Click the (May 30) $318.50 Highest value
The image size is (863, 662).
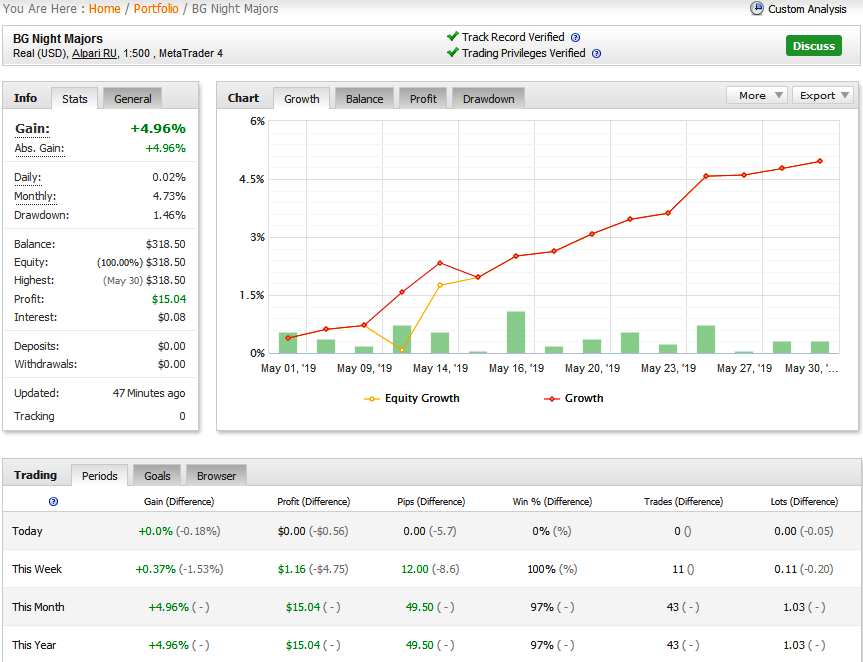(144, 280)
